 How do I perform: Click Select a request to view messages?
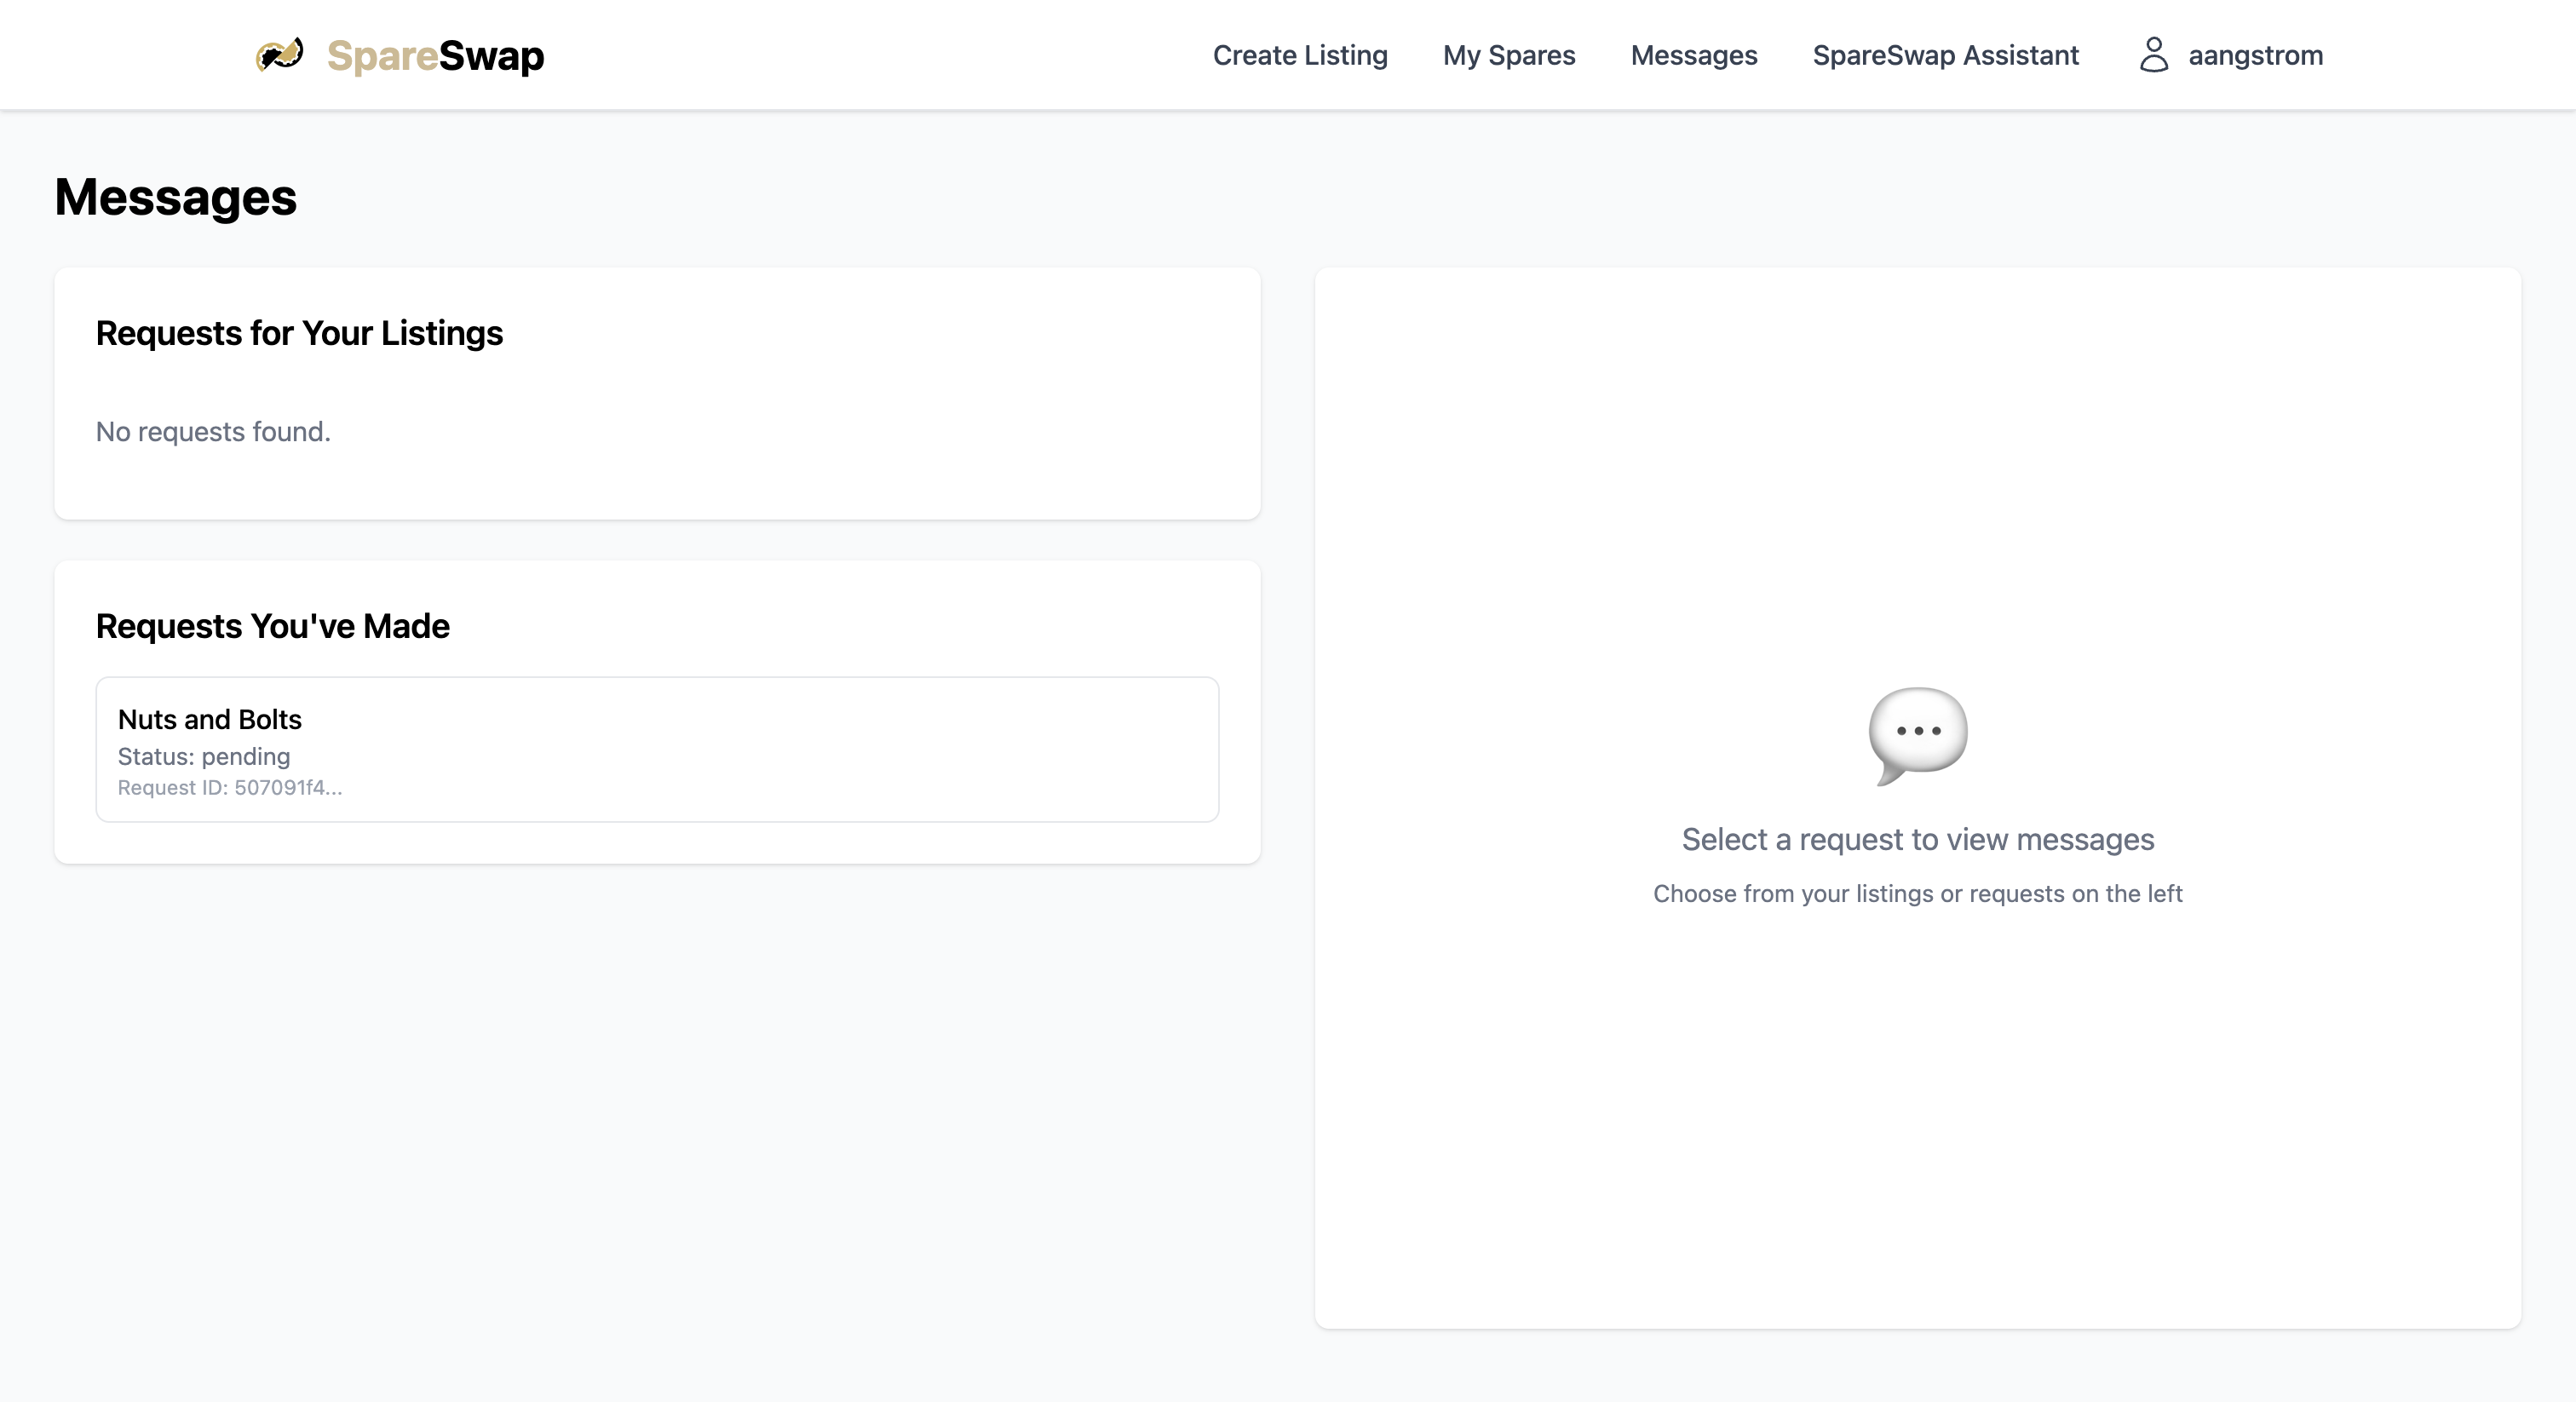[1917, 839]
